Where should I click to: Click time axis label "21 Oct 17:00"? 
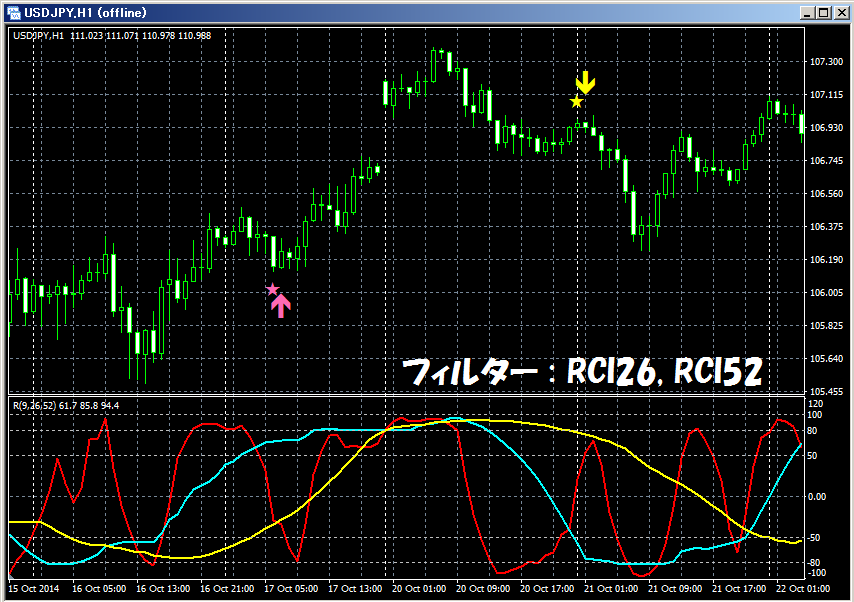(x=739, y=589)
